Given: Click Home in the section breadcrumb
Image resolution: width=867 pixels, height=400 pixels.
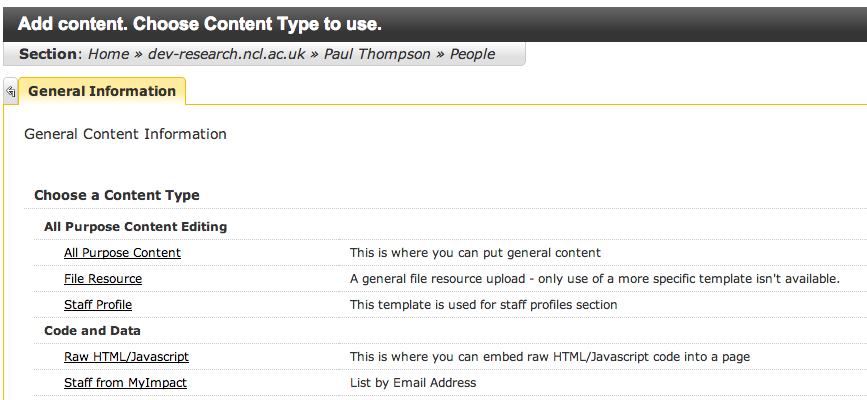Looking at the screenshot, I should pyautogui.click(x=108, y=54).
